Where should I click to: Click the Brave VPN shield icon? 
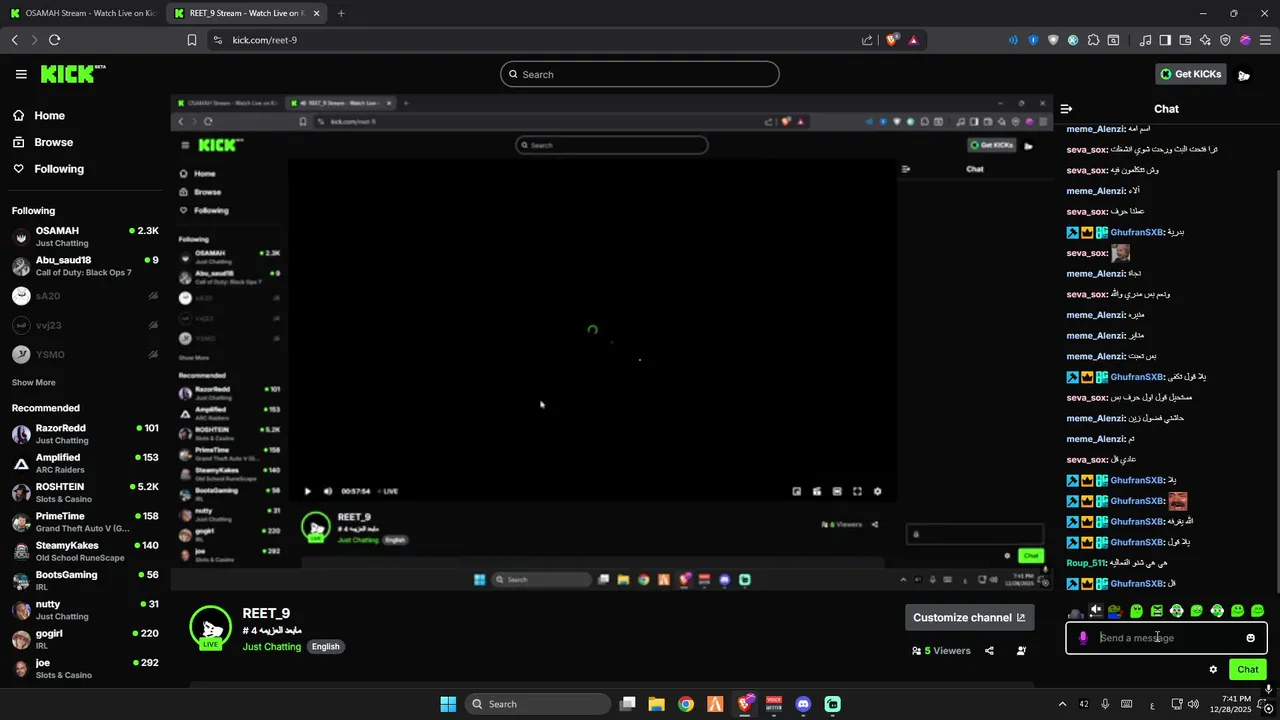tap(1225, 40)
